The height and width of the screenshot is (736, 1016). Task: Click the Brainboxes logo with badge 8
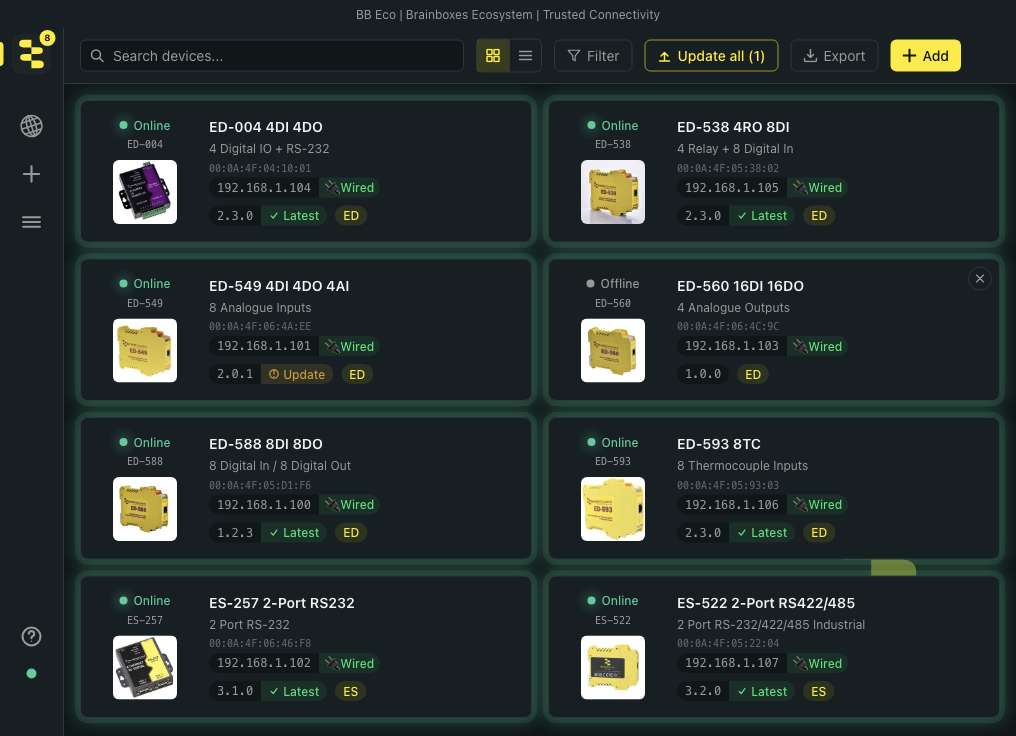(32, 54)
